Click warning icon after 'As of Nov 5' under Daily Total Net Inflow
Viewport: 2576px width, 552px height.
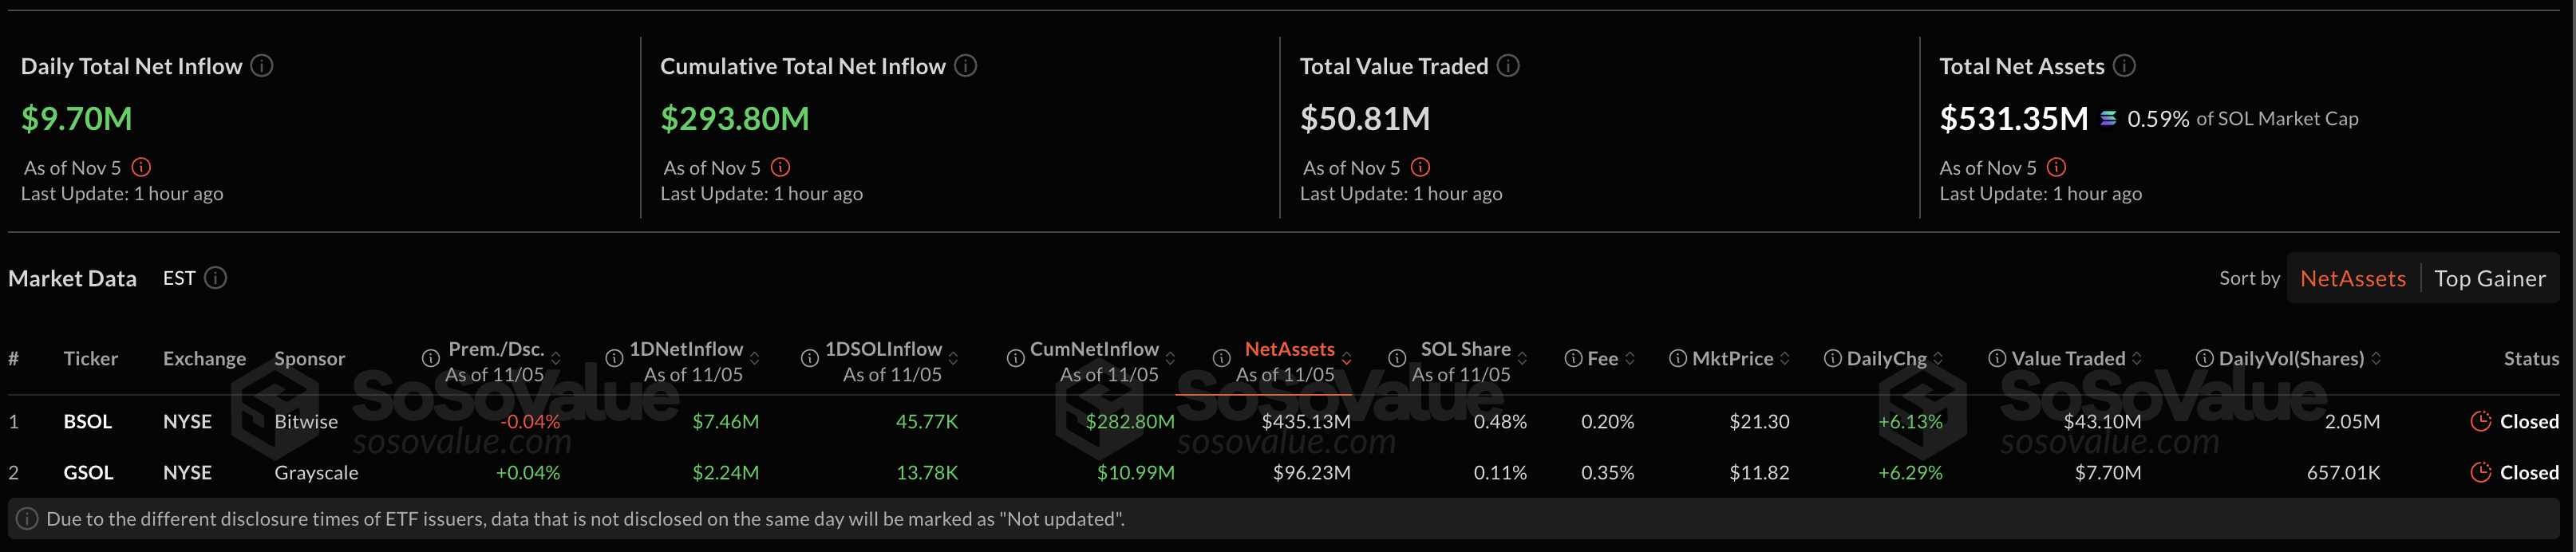pos(142,167)
